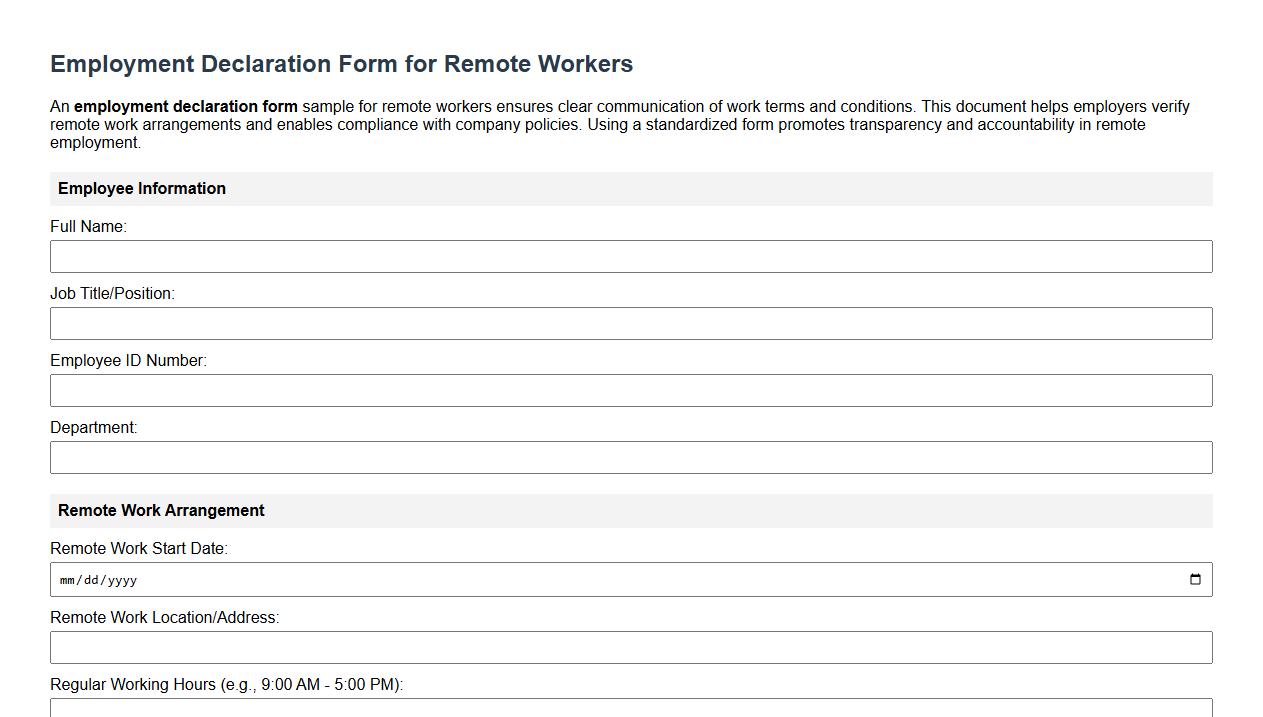Click the Employment Declaration Form page title
The height and width of the screenshot is (717, 1263).
341,63
